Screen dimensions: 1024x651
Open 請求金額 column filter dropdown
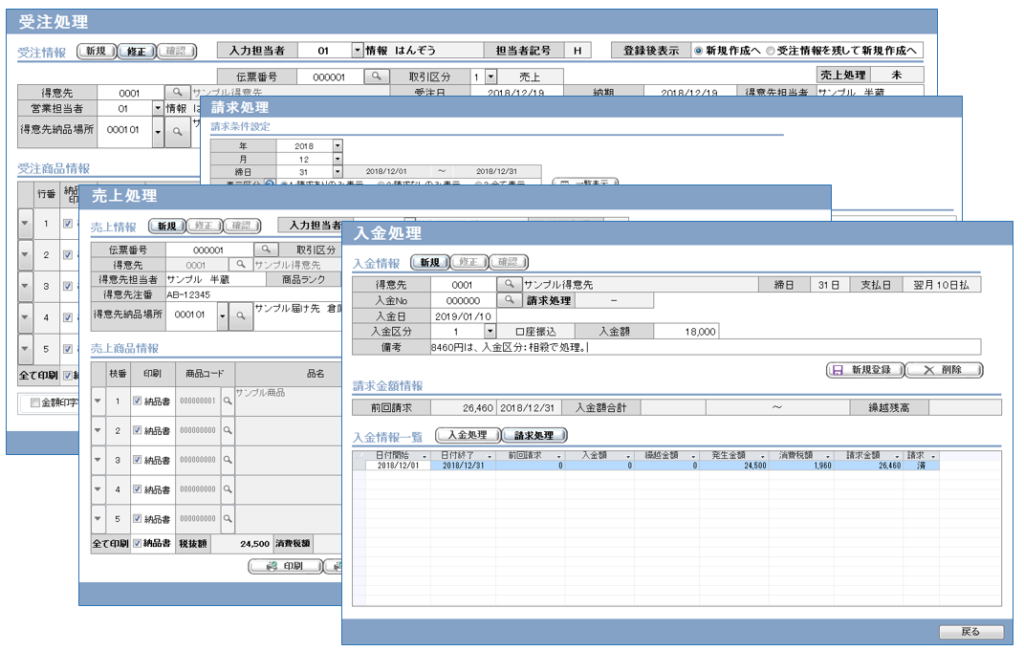pyautogui.click(x=897, y=456)
